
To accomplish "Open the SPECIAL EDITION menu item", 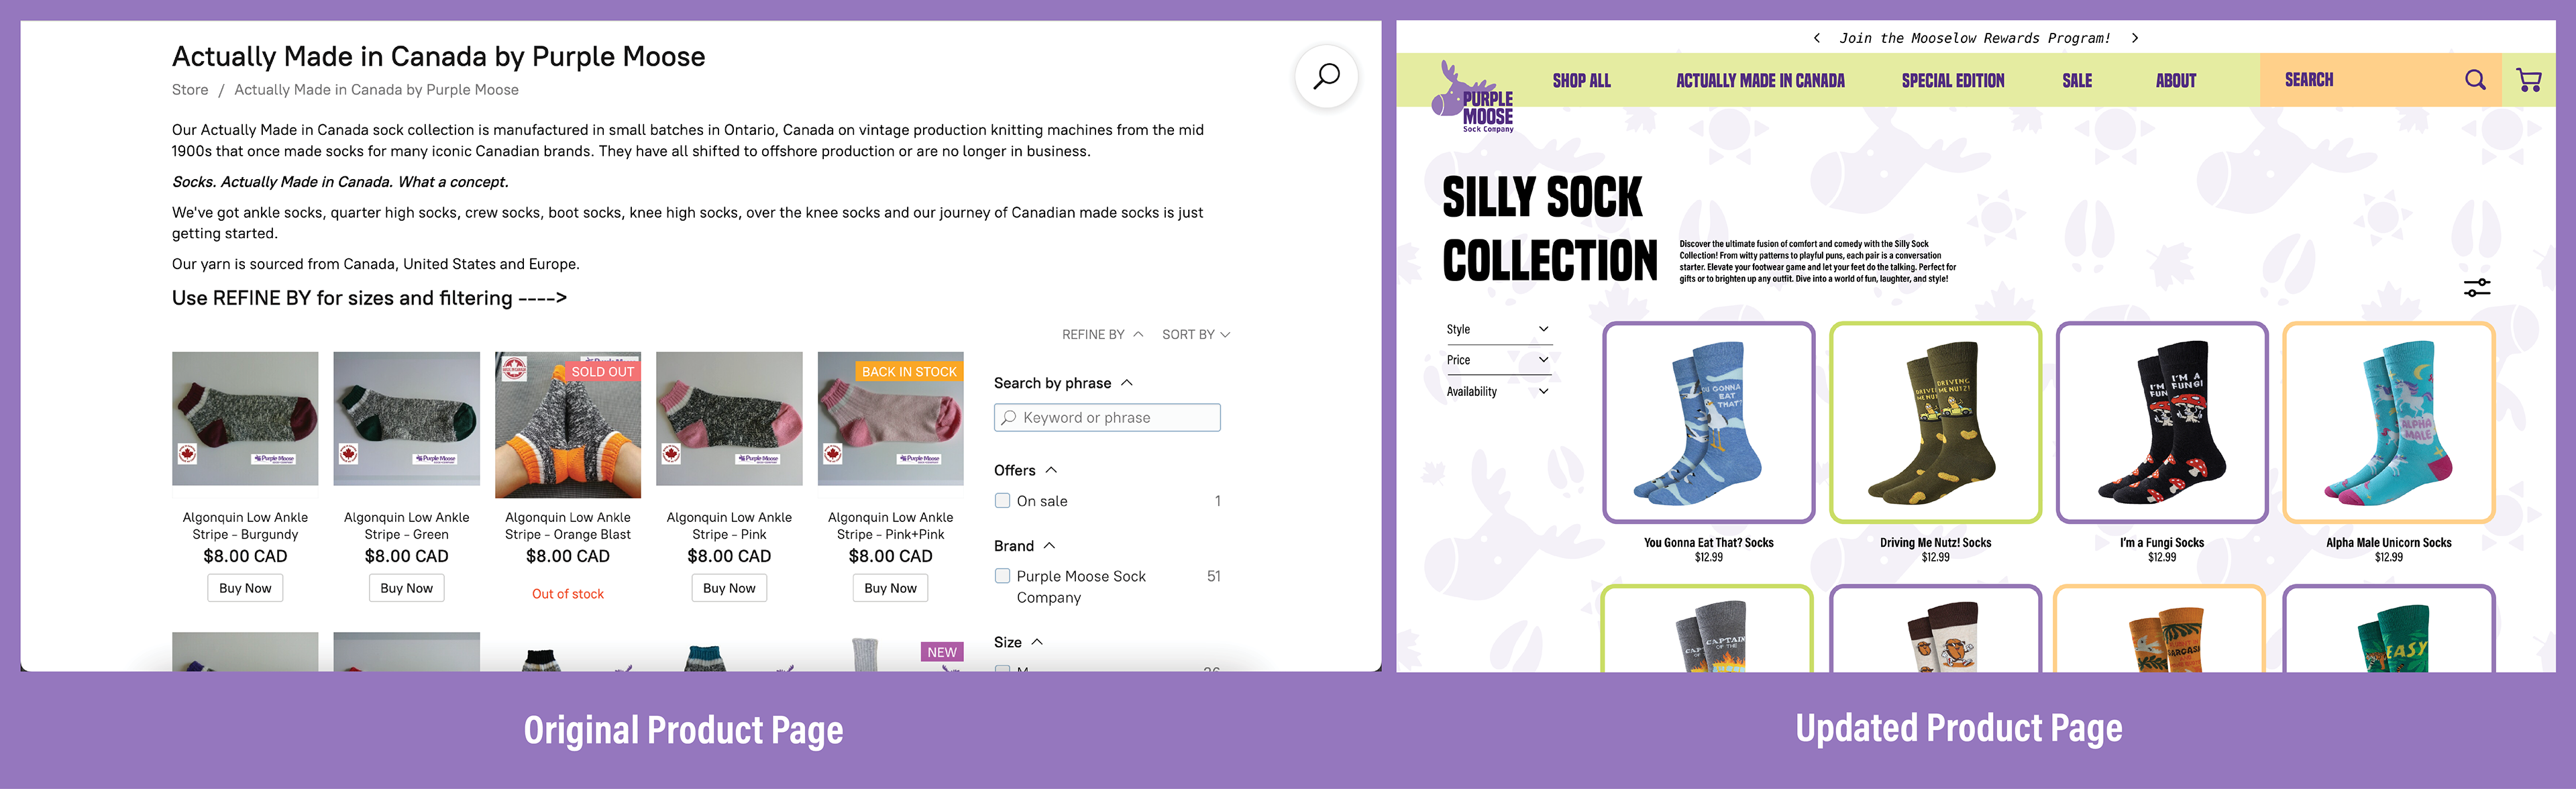I will (x=1952, y=81).
